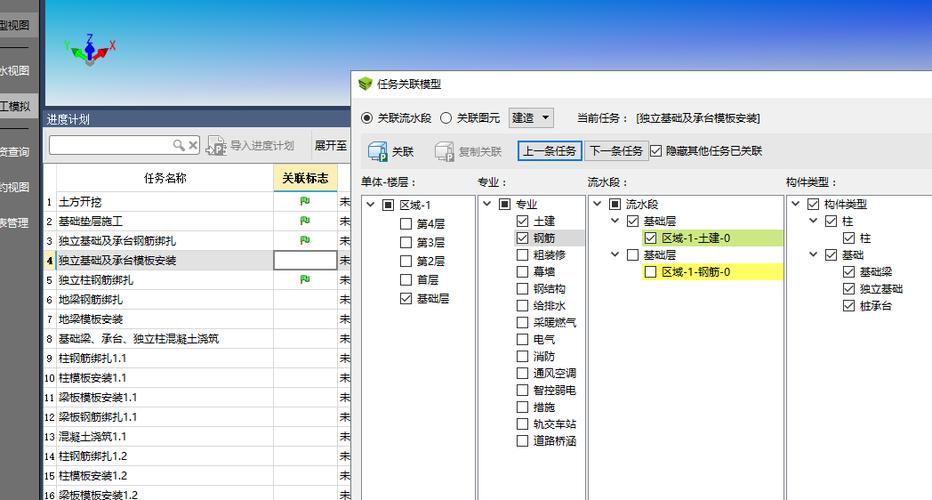Check the 幕墙 discipline checkbox
932x500 pixels.
[x=522, y=272]
